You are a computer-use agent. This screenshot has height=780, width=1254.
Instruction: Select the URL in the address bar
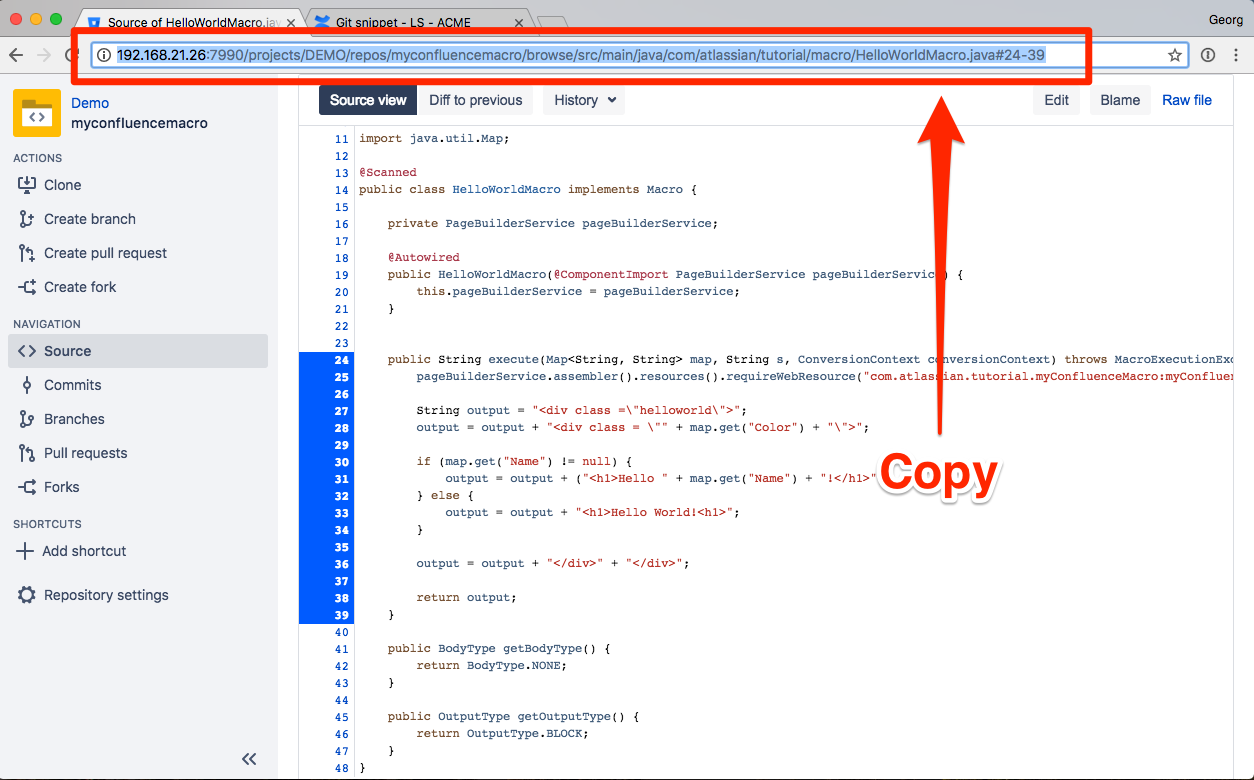[600, 54]
